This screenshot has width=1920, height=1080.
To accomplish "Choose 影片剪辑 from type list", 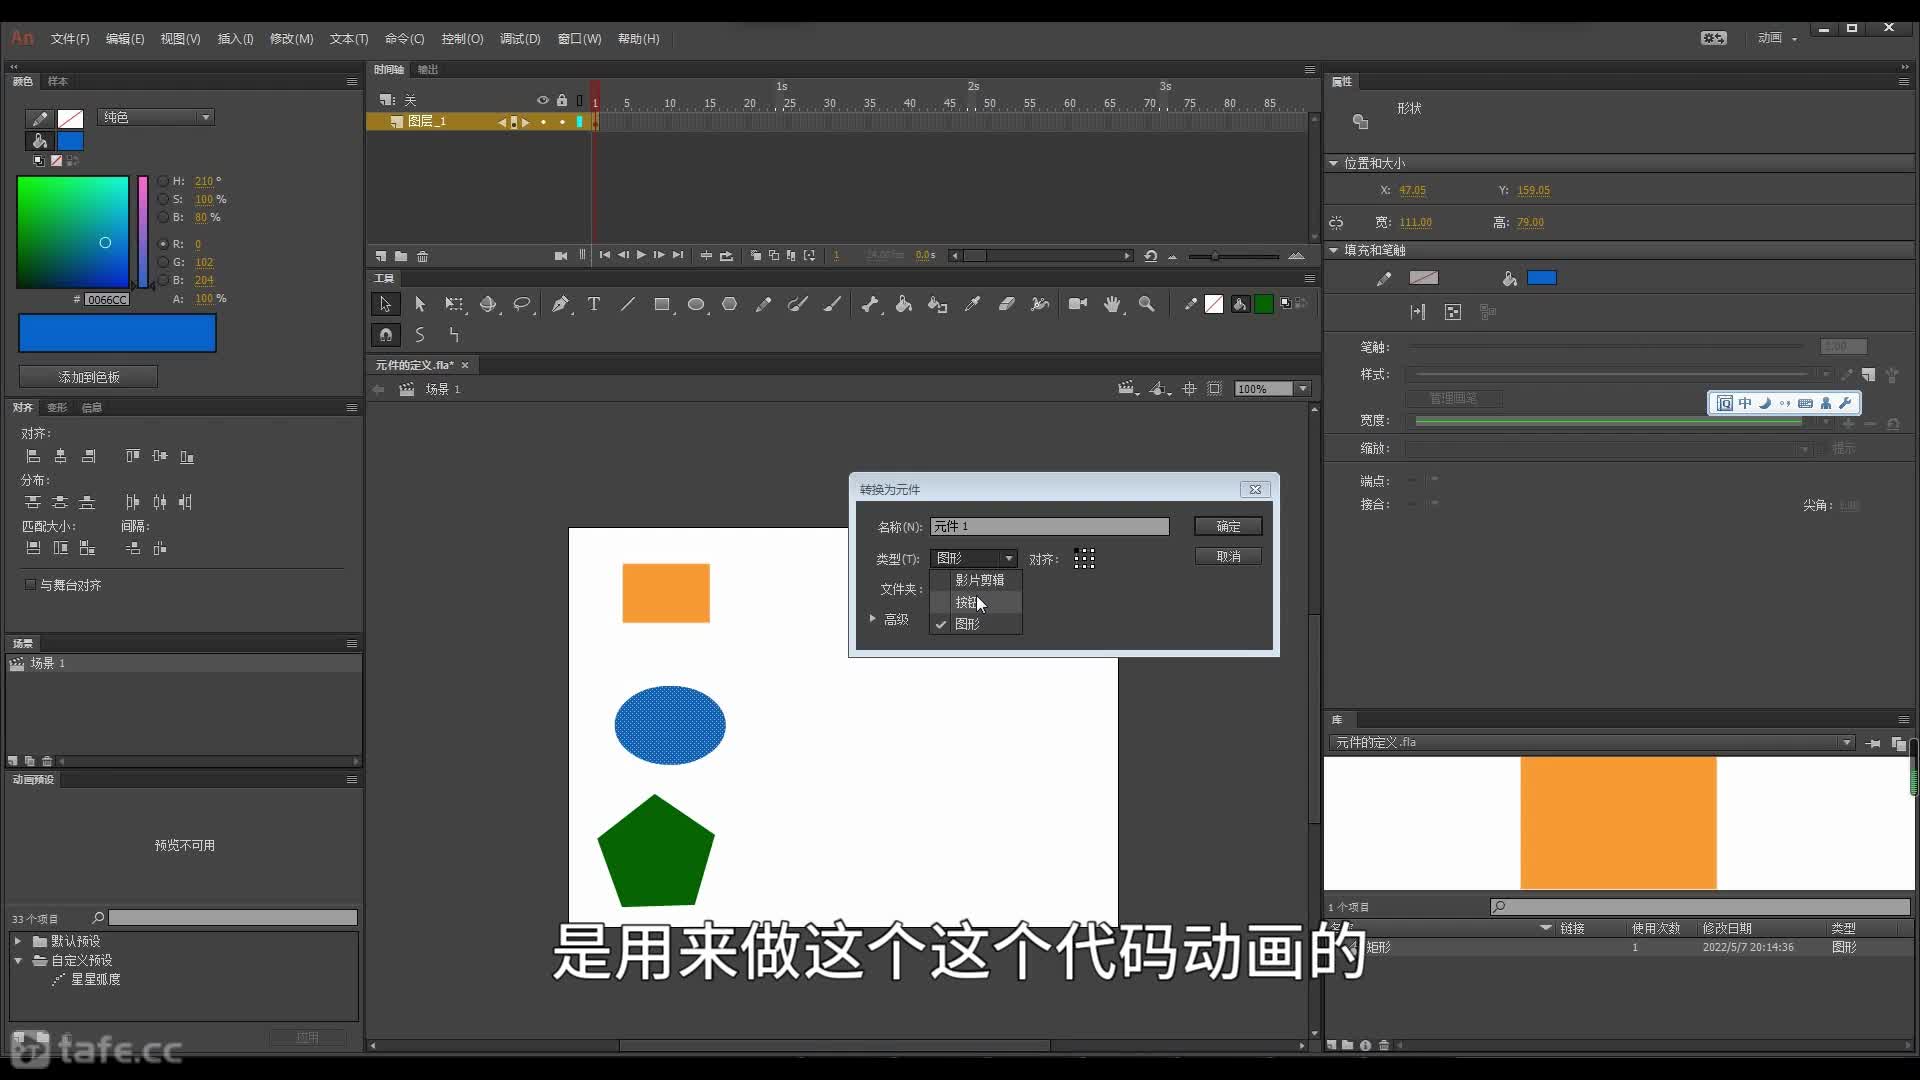I will pyautogui.click(x=976, y=580).
